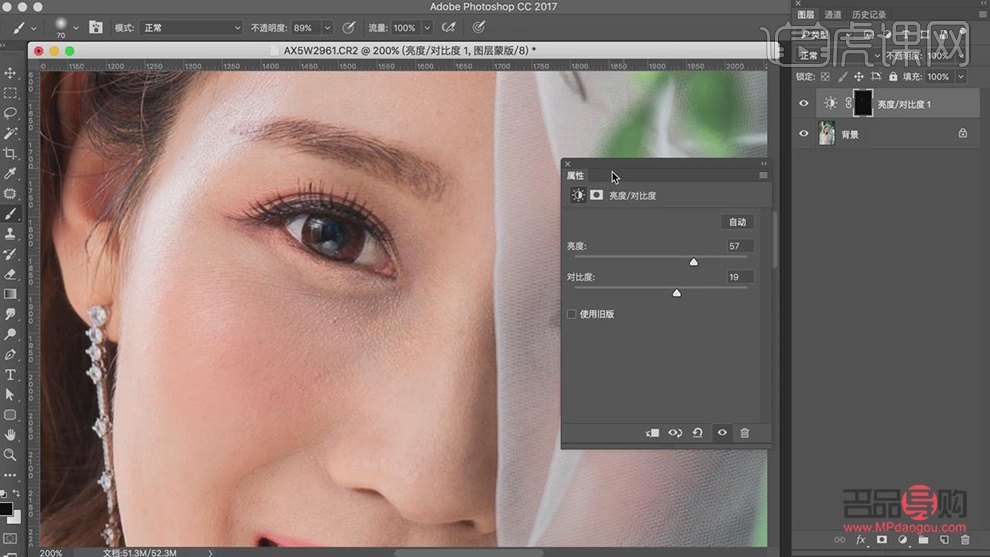Click the layer mask icon in Properties header
Screen dimensions: 990x557
(x=596, y=195)
